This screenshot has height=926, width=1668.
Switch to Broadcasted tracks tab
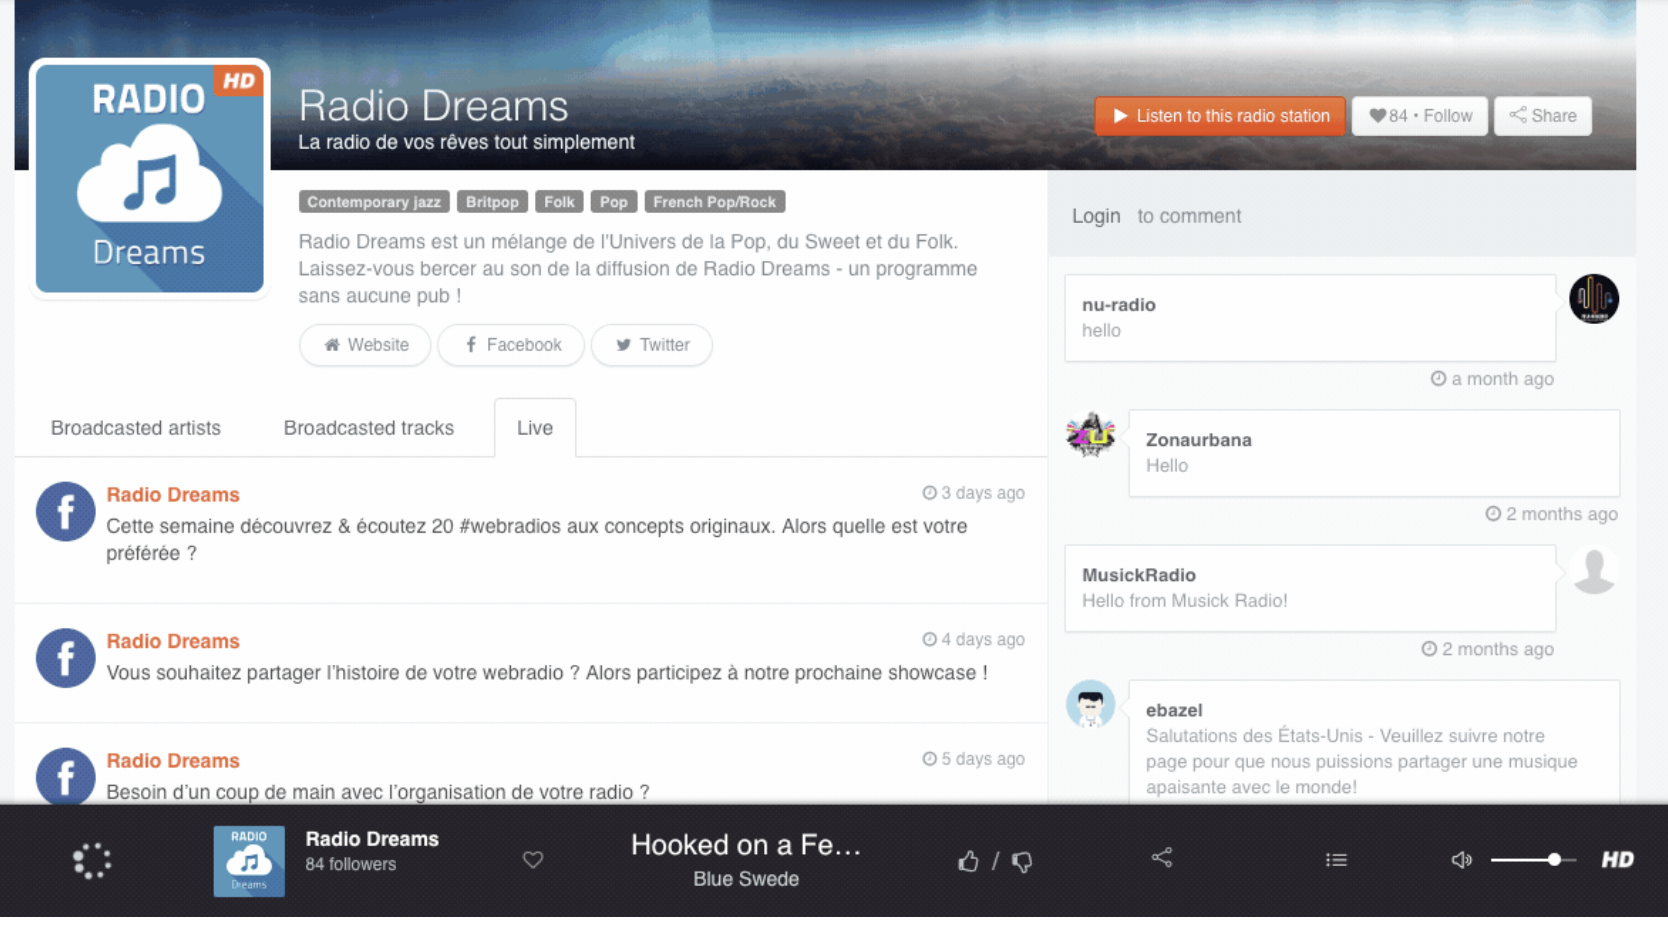point(368,428)
